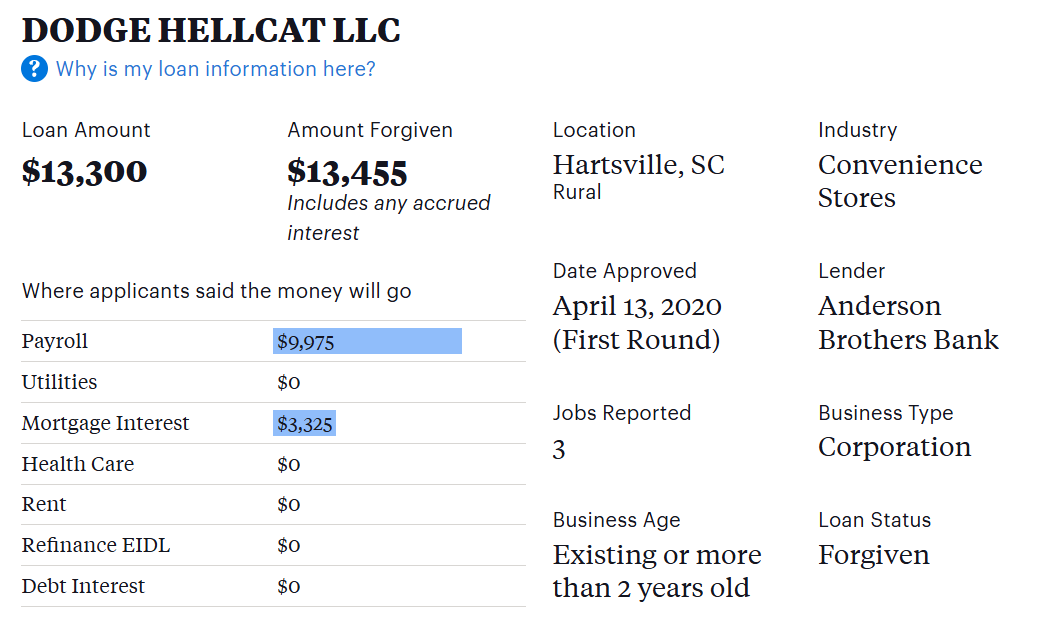The image size is (1037, 634).
Task: Click the $13,455 amount forgiven value
Action: [x=347, y=173]
